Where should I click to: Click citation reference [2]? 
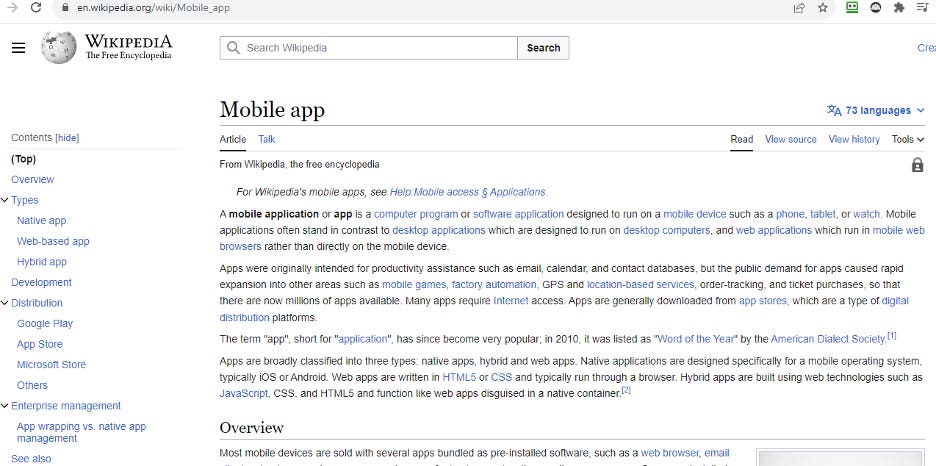point(626,390)
